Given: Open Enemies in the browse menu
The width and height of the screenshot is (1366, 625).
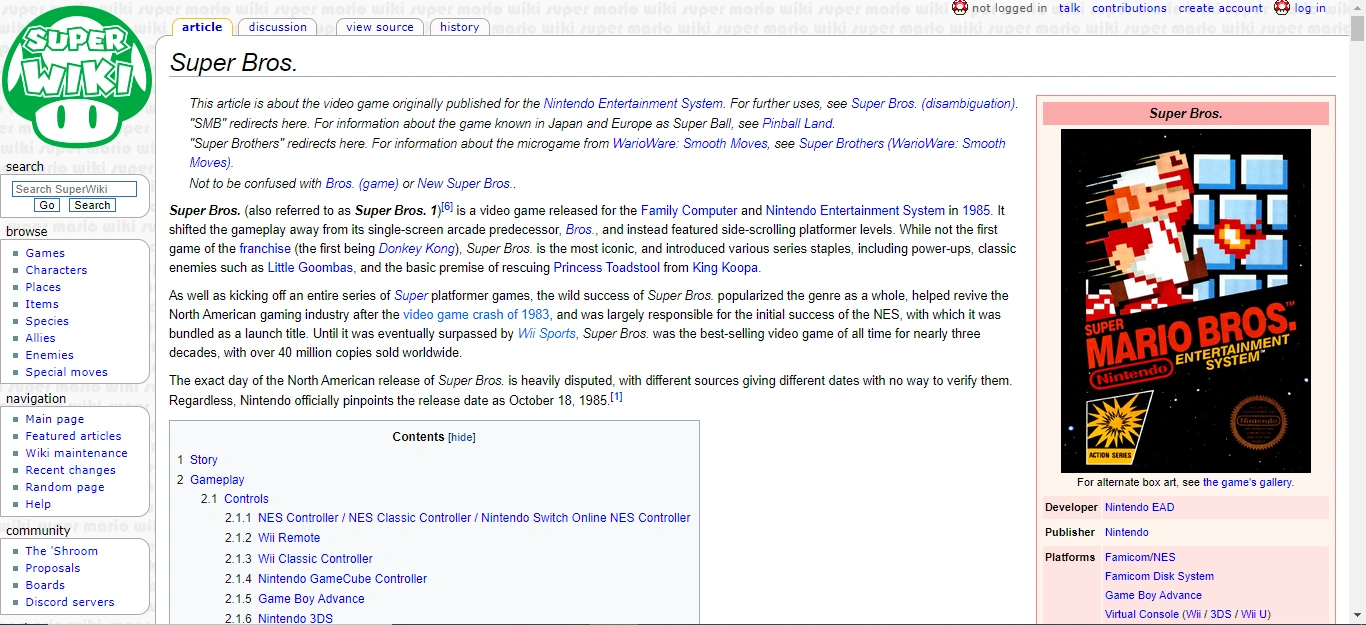Looking at the screenshot, I should pyautogui.click(x=50, y=355).
